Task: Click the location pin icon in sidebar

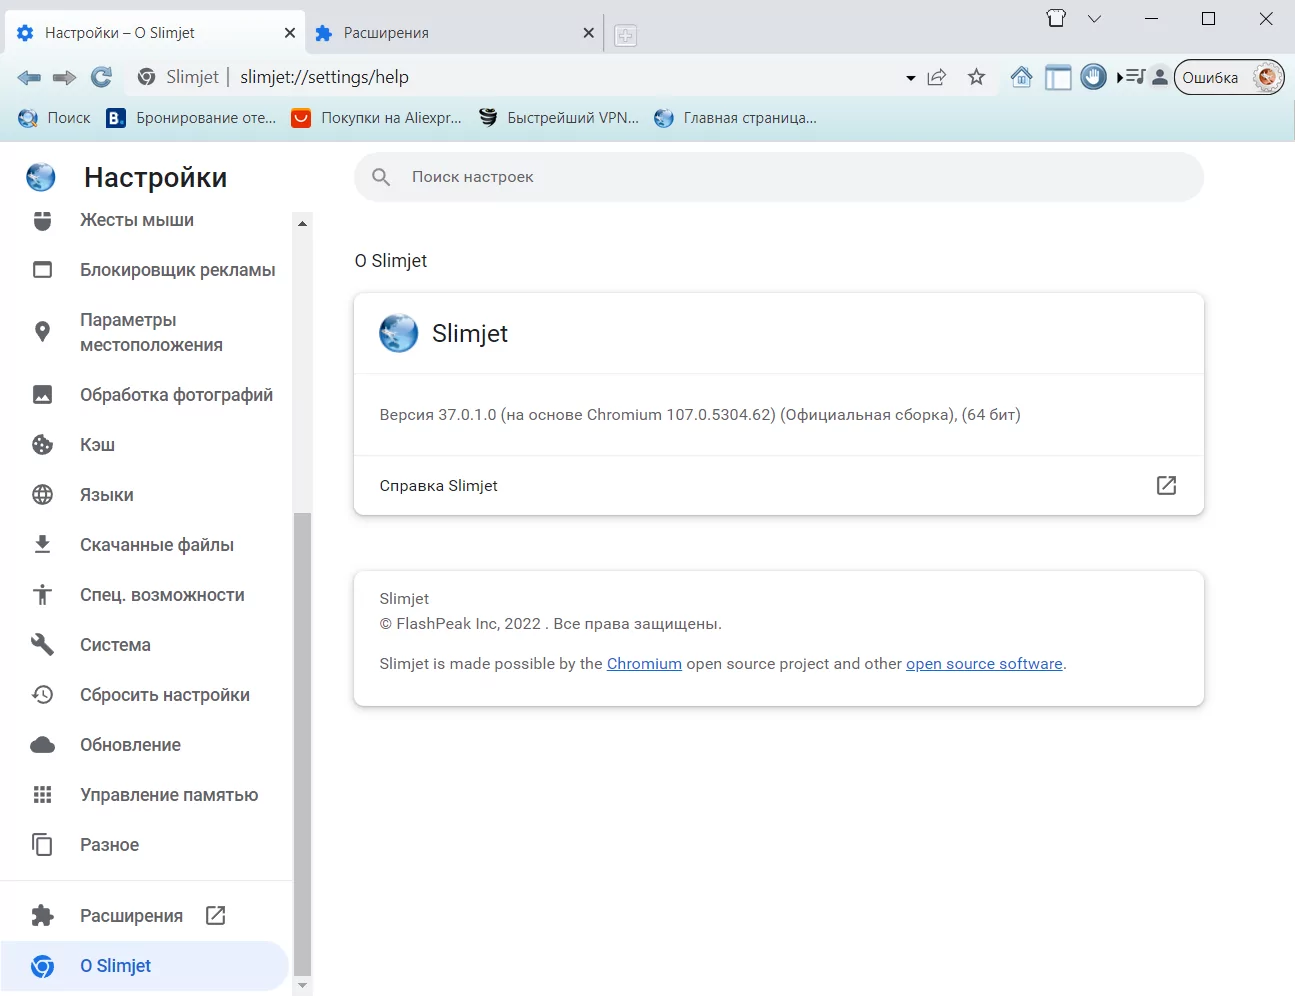Action: pos(42,332)
